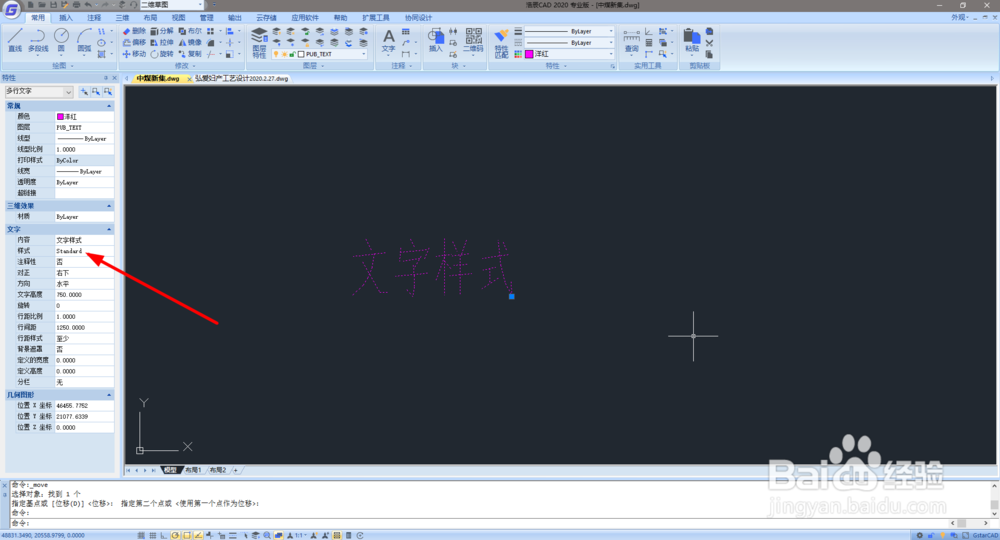Click the Text (文字) annotation tool
The width and height of the screenshot is (1000, 540).
(x=388, y=41)
